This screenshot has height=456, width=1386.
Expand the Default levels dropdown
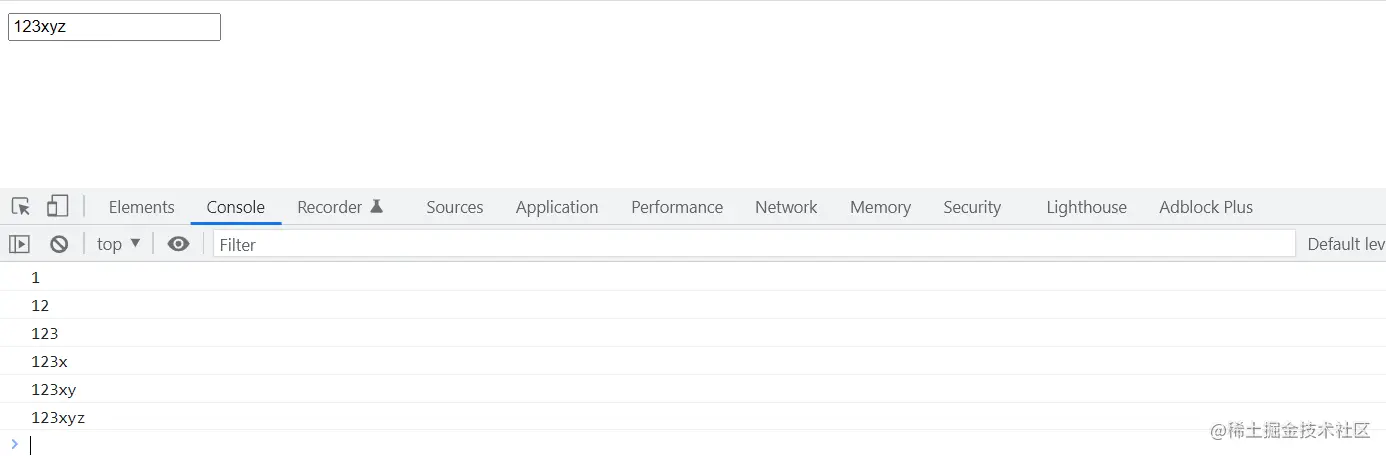click(x=1345, y=244)
